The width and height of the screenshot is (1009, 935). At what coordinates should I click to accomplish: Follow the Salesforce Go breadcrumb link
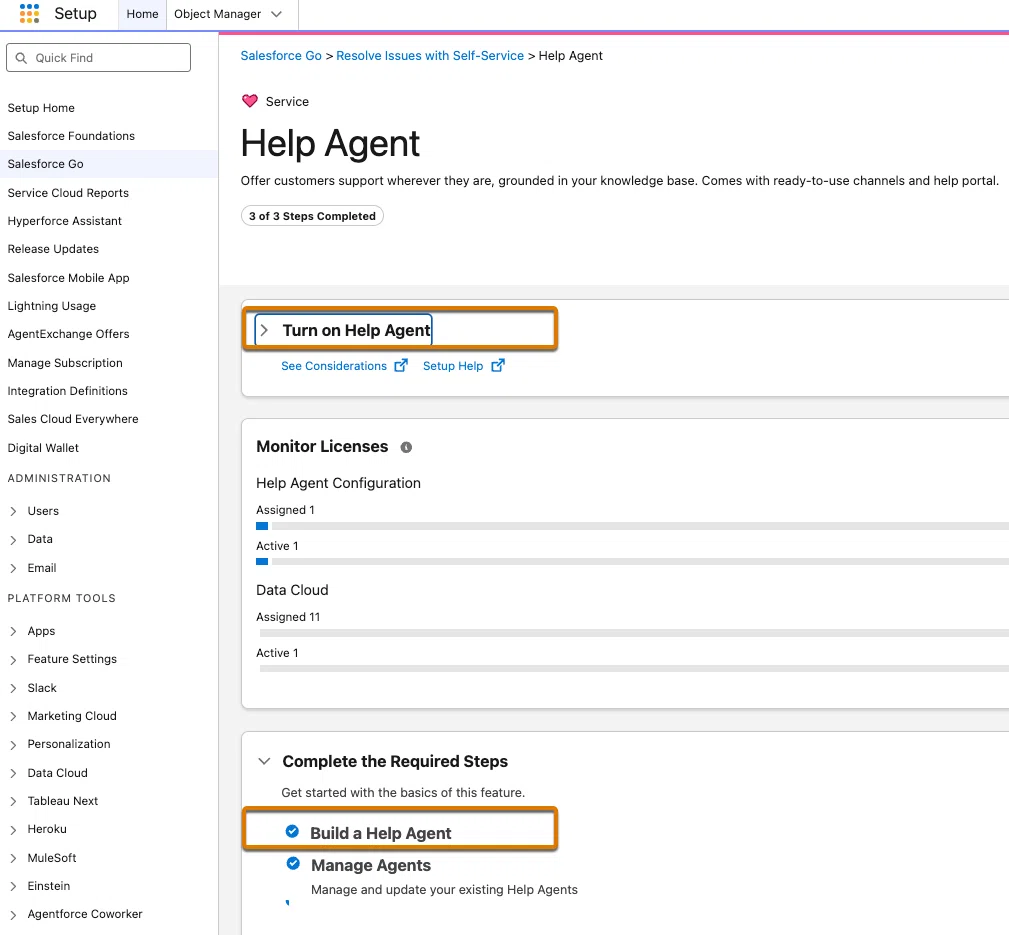281,56
